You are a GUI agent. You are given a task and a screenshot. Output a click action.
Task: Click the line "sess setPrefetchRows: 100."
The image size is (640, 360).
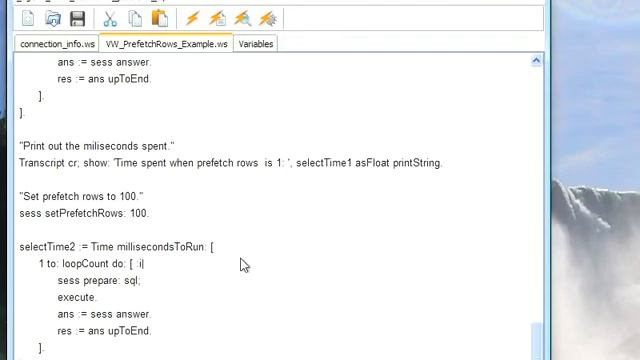(84, 213)
